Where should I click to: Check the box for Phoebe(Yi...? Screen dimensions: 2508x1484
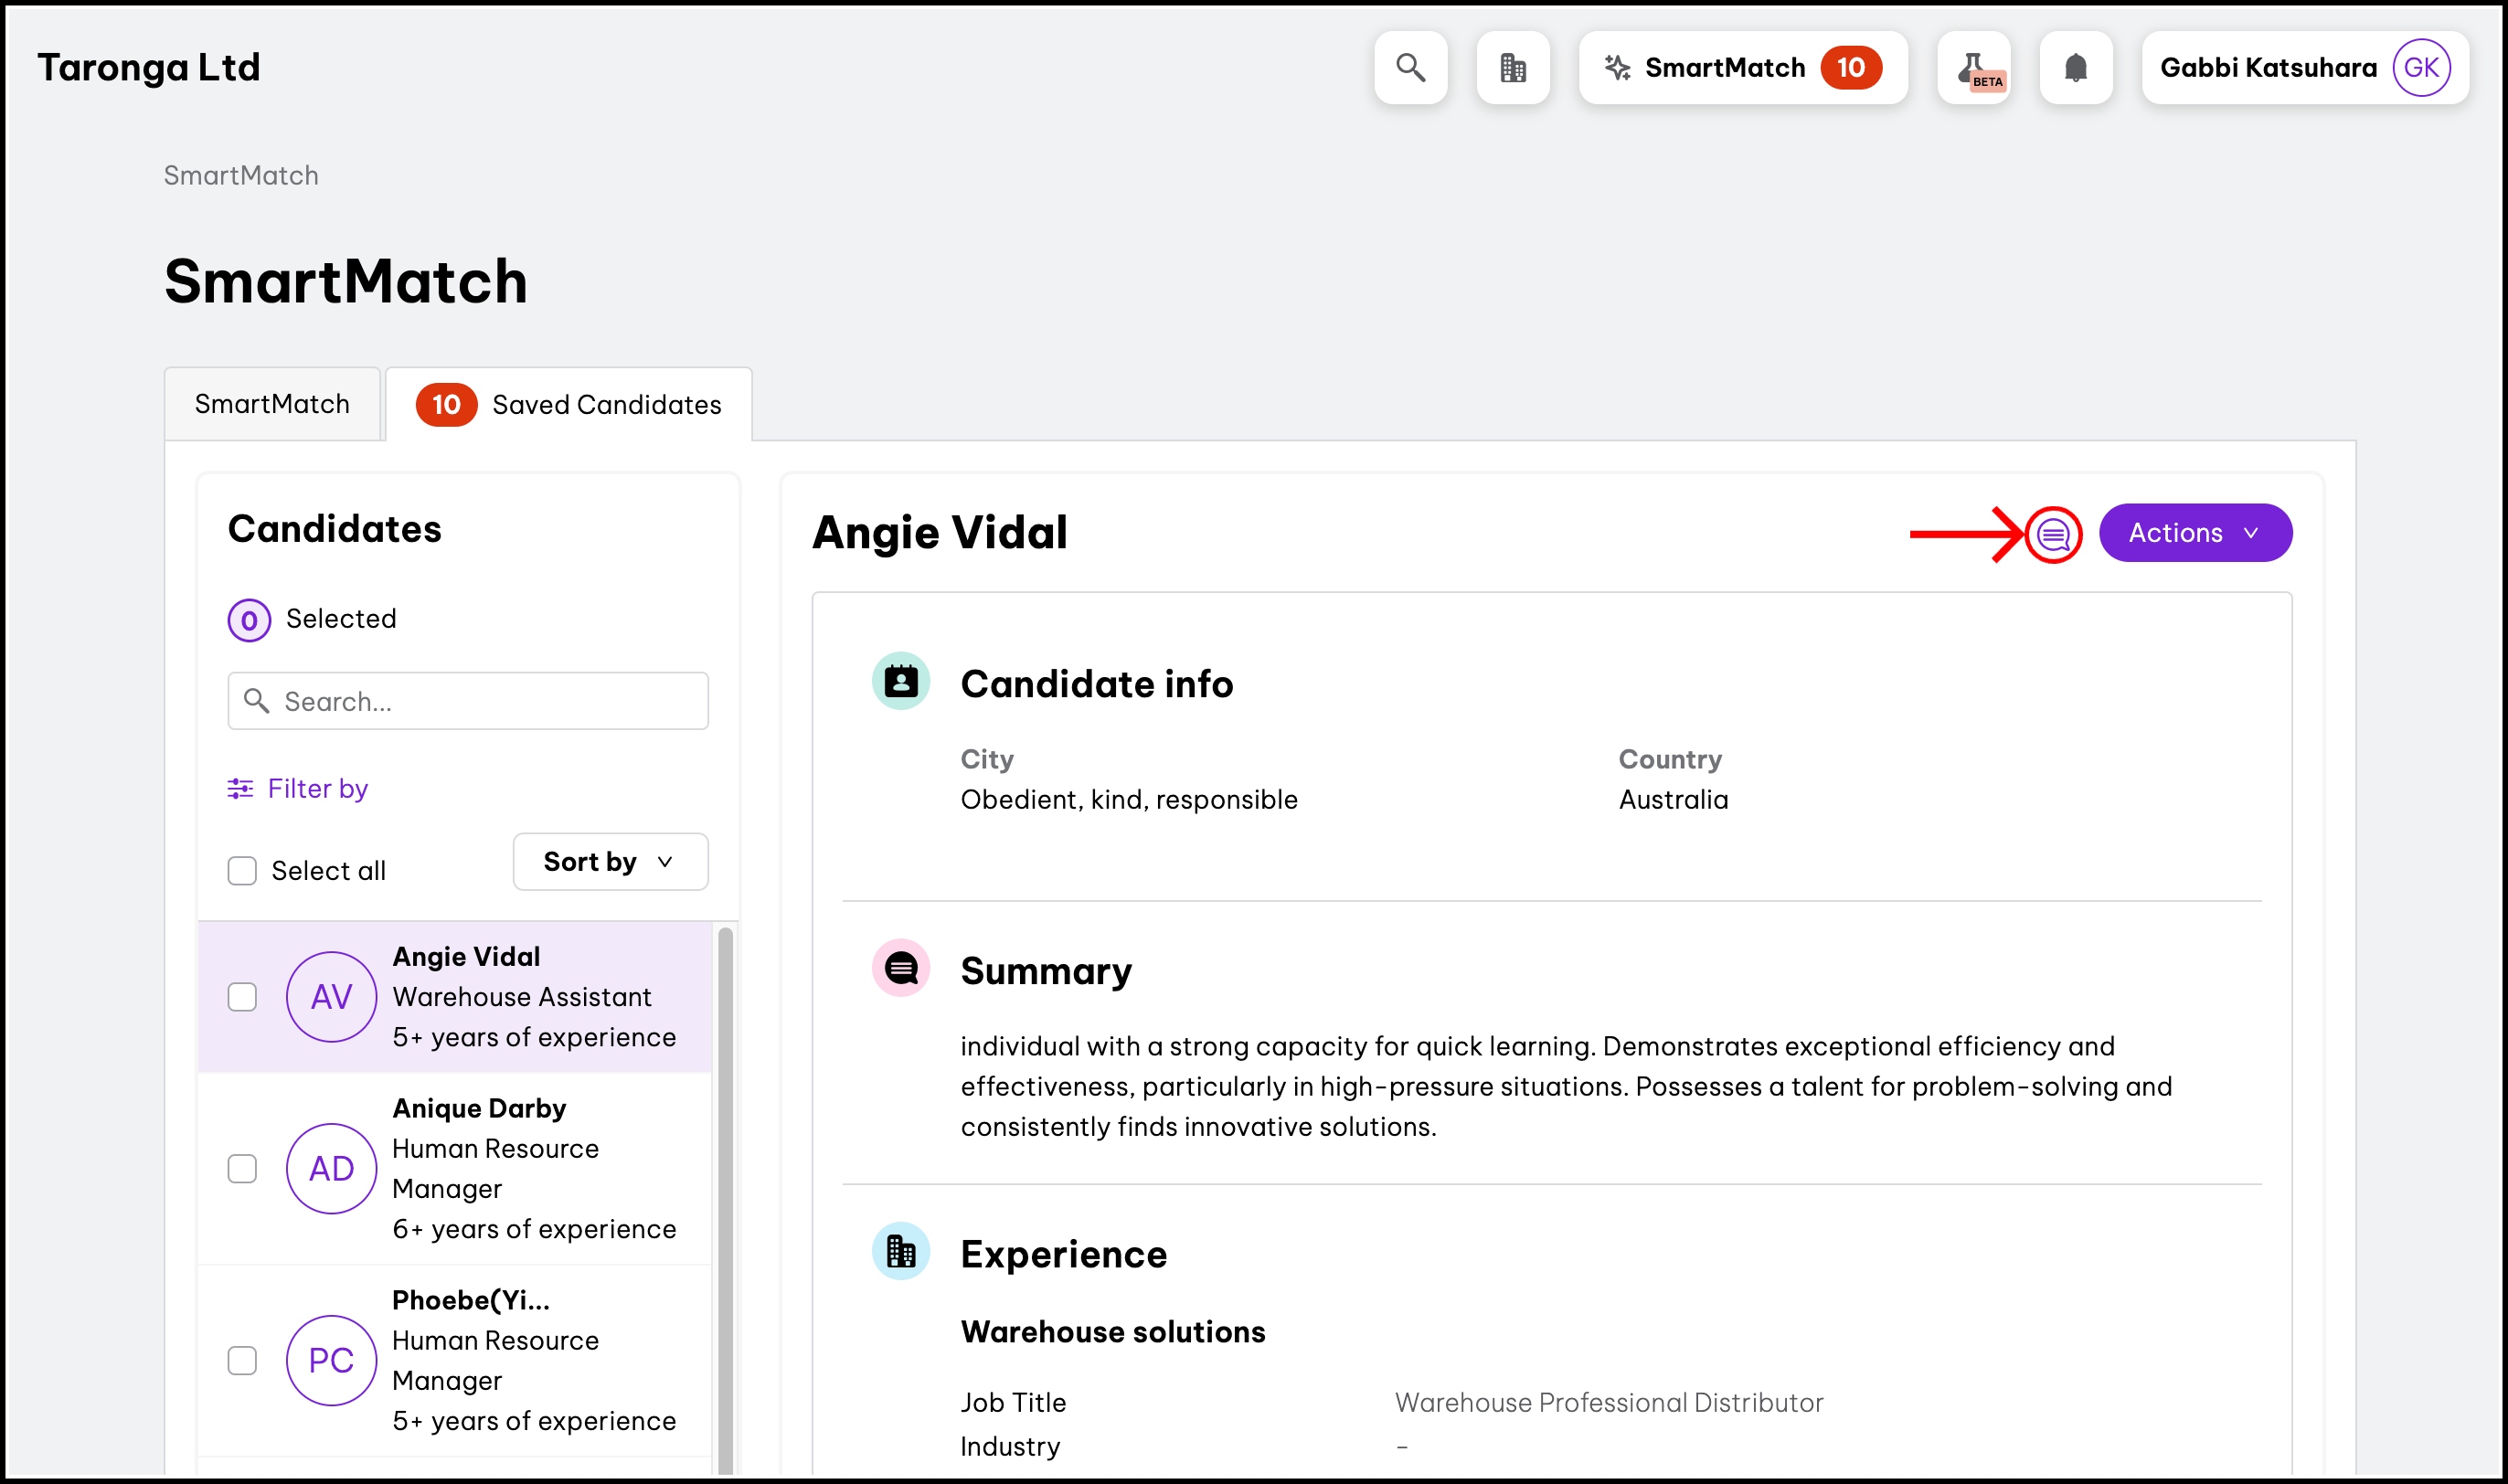tap(242, 1361)
